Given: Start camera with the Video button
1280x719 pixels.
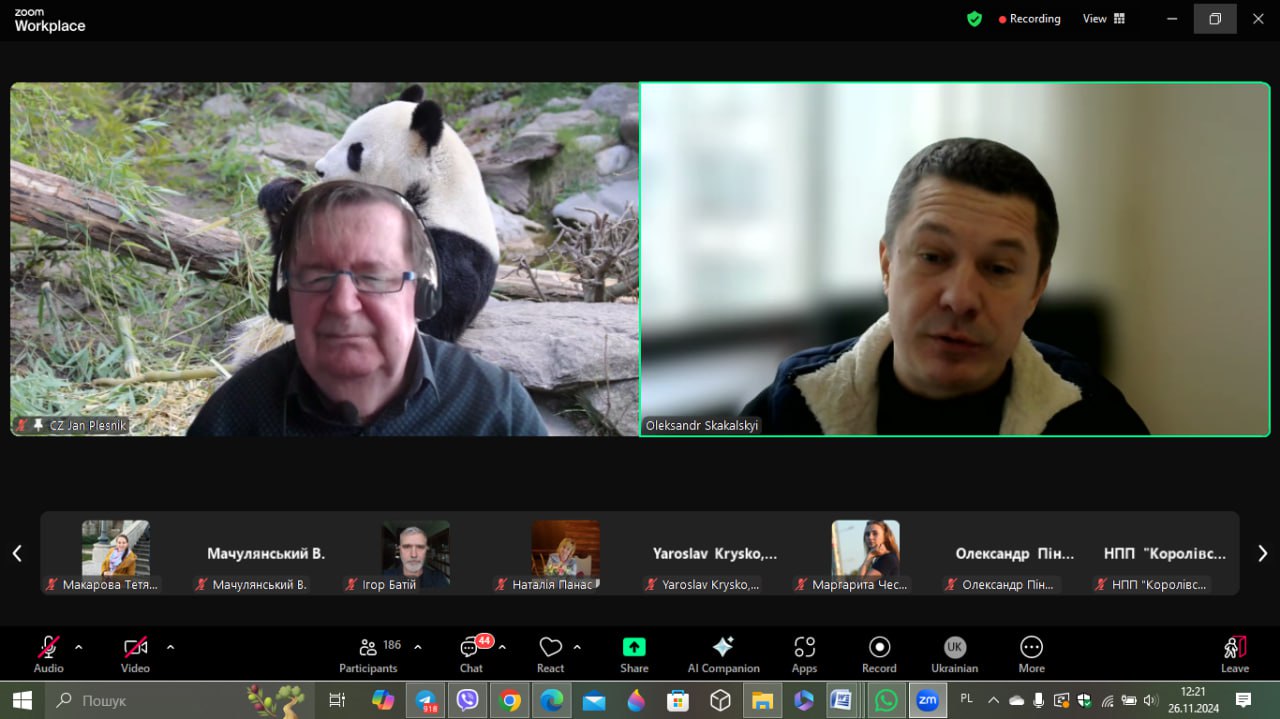Looking at the screenshot, I should pyautogui.click(x=135, y=654).
